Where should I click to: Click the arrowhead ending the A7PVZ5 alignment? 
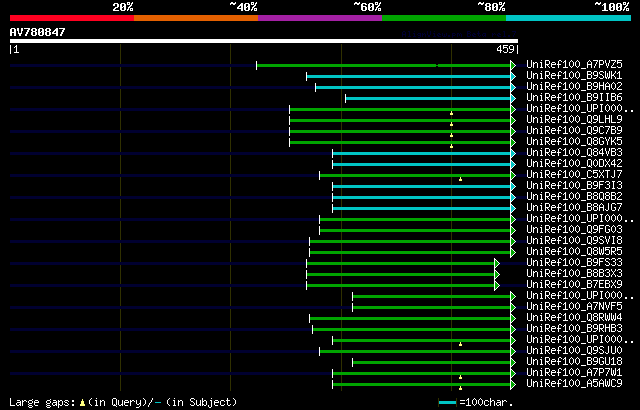click(513, 65)
